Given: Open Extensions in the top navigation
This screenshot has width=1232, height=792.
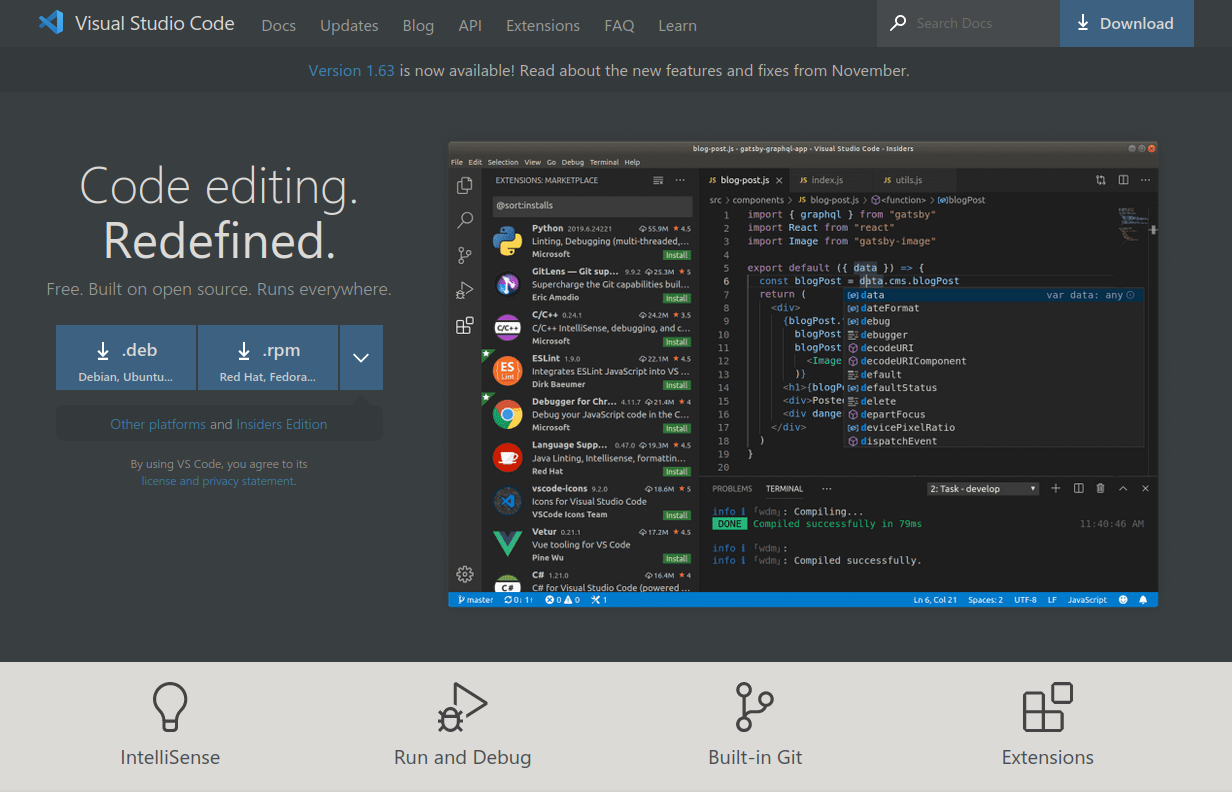Looking at the screenshot, I should tap(543, 25).
